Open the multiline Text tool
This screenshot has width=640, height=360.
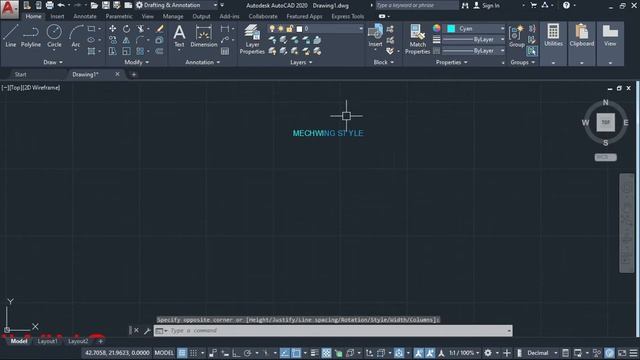(x=179, y=36)
